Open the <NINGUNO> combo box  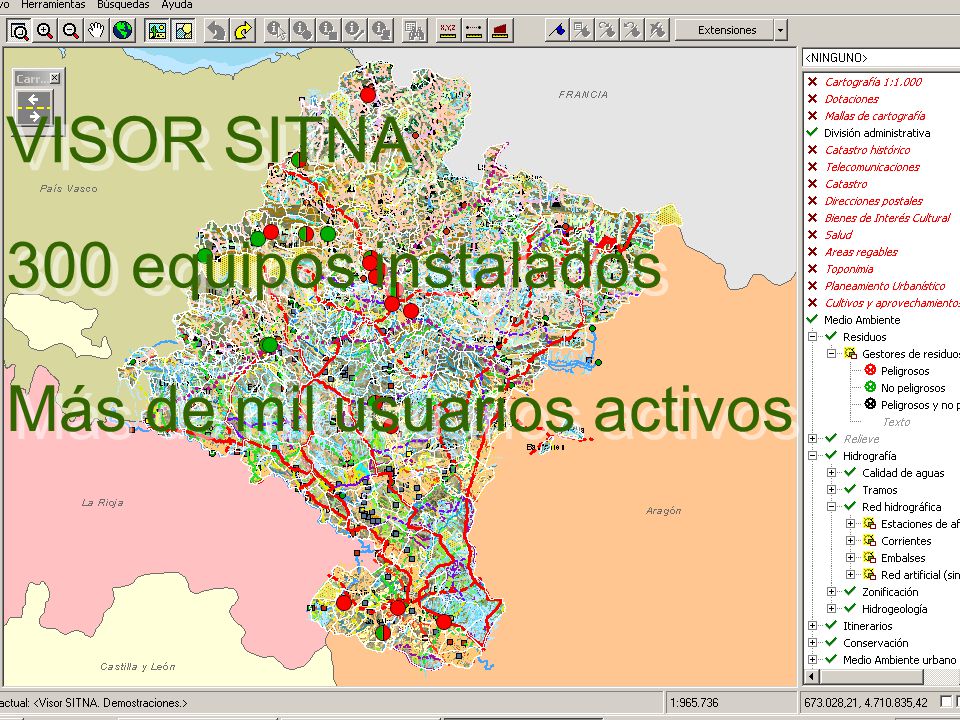tap(881, 58)
